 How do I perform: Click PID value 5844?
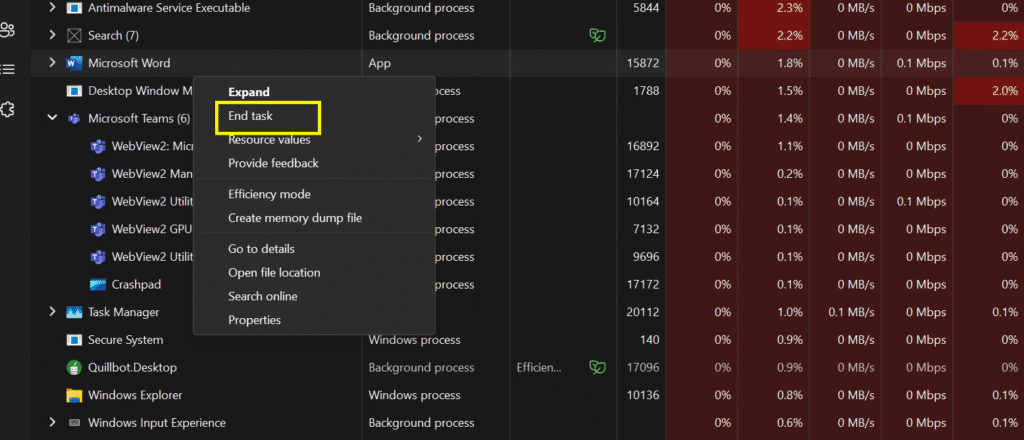click(x=646, y=8)
